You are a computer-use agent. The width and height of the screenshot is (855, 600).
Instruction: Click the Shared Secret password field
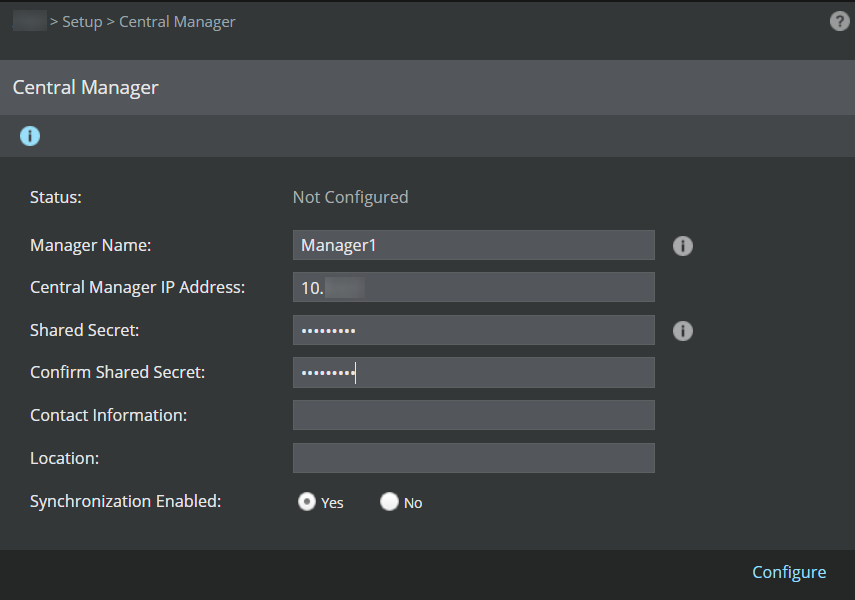(474, 330)
